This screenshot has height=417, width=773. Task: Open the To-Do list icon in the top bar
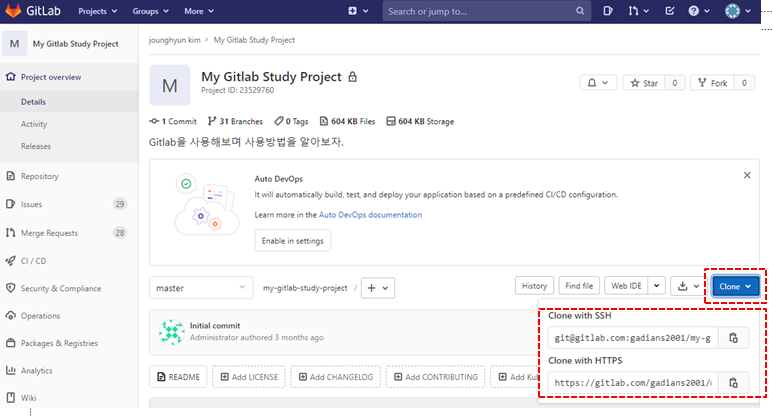coord(669,11)
